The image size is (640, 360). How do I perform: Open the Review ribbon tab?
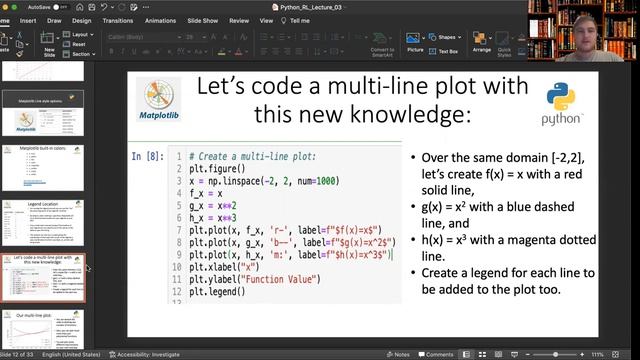click(x=239, y=21)
